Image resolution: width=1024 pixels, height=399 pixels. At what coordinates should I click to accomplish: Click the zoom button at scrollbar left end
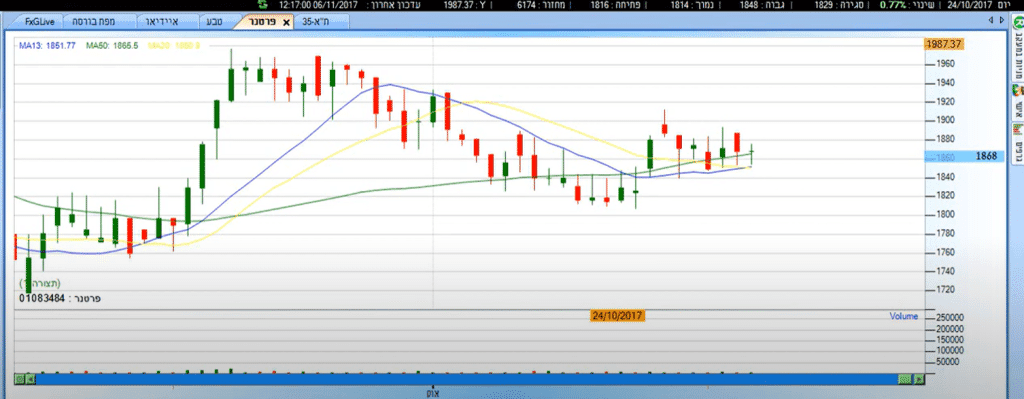tap(20, 379)
